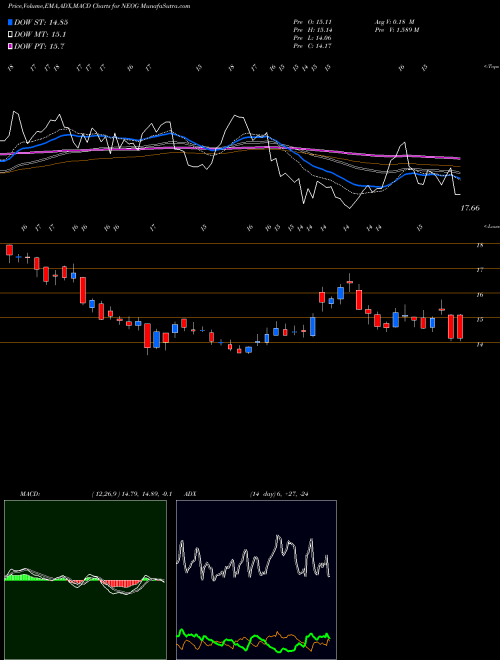The height and width of the screenshot is (660, 500).
Task: Select the white DOW MT legend swatch
Action: pyautogui.click(x=11, y=35)
